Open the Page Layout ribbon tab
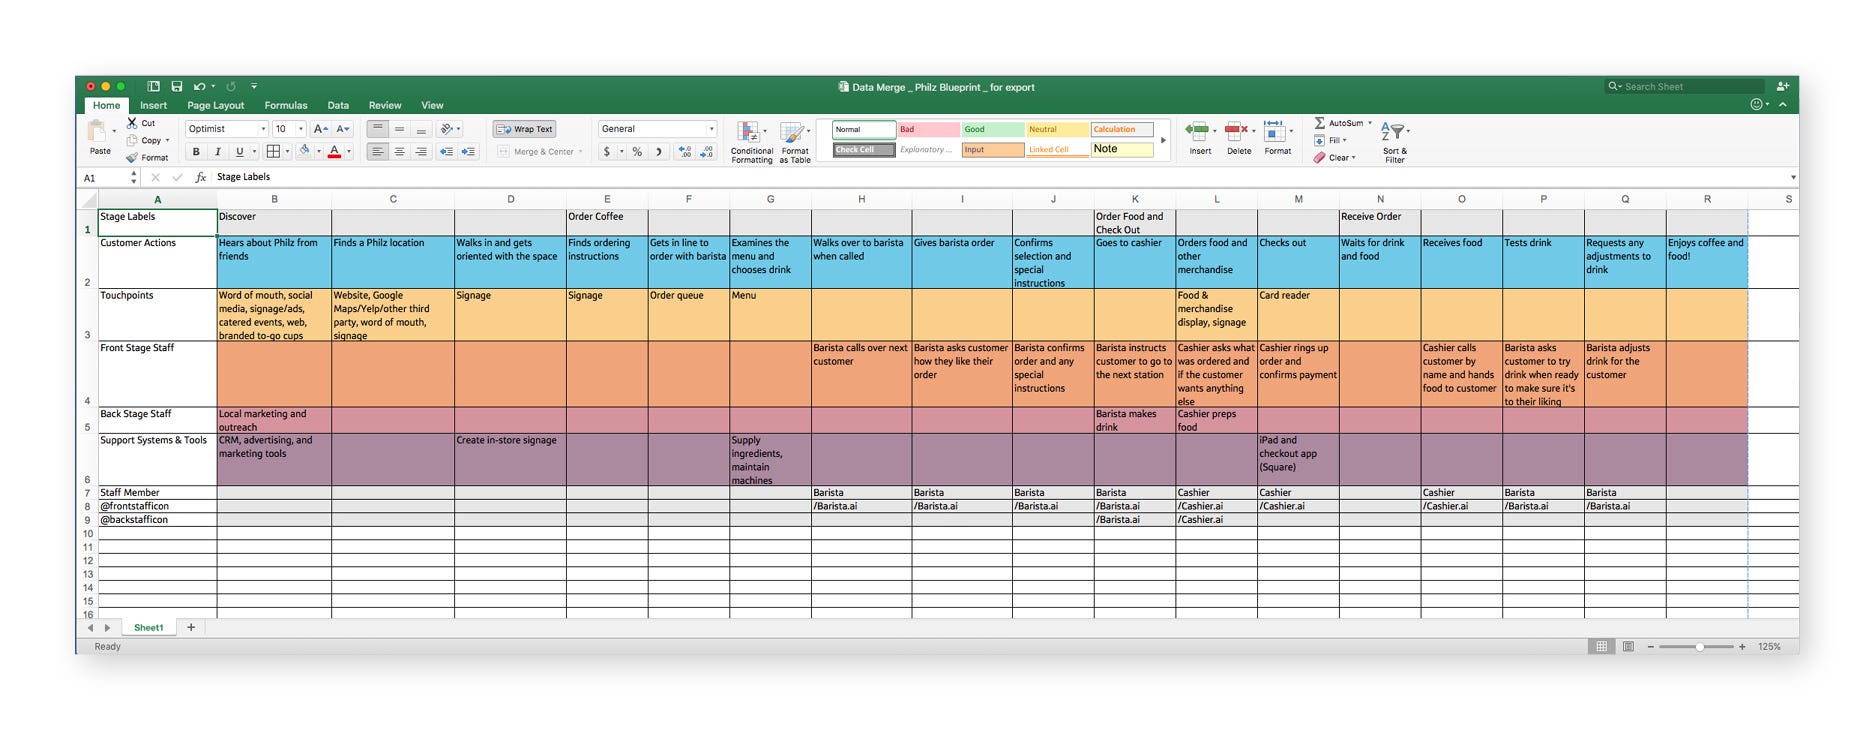This screenshot has width=1875, height=729. pos(215,105)
